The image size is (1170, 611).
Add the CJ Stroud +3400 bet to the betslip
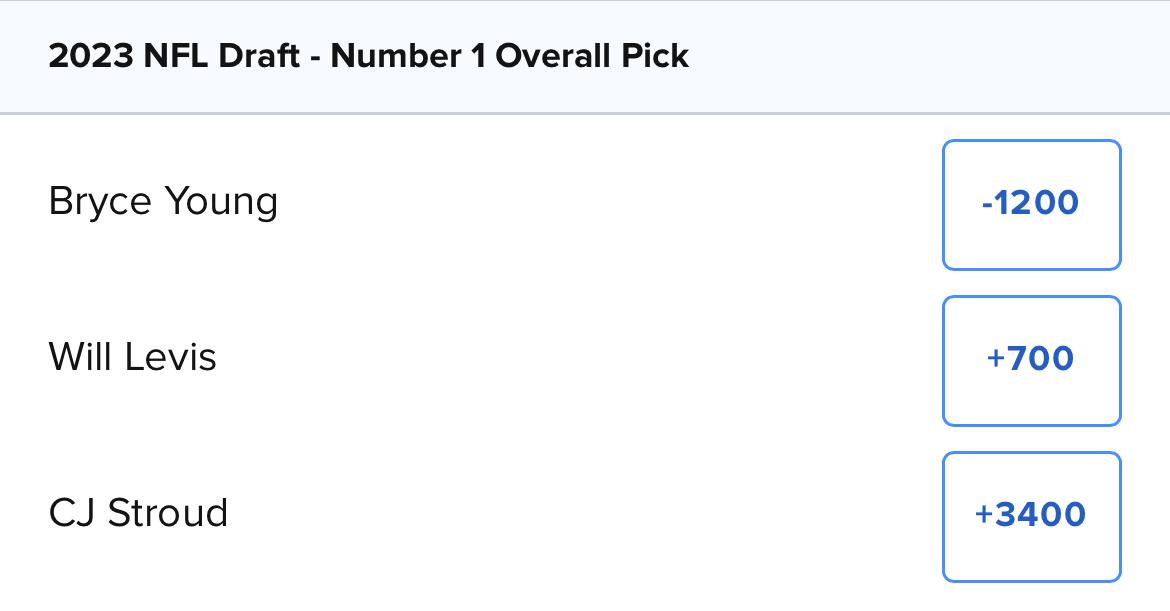[x=1031, y=516]
